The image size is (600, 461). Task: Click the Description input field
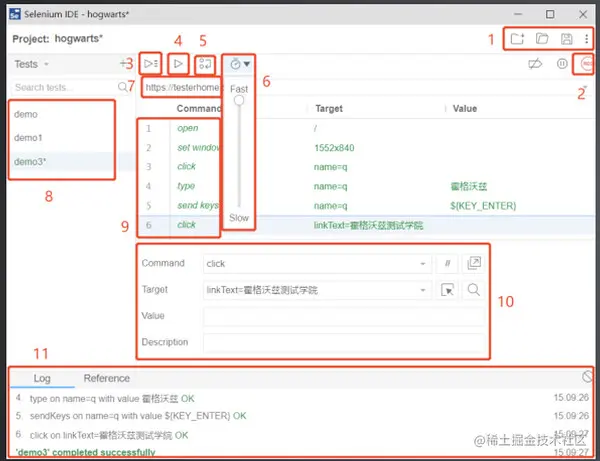[x=344, y=342]
